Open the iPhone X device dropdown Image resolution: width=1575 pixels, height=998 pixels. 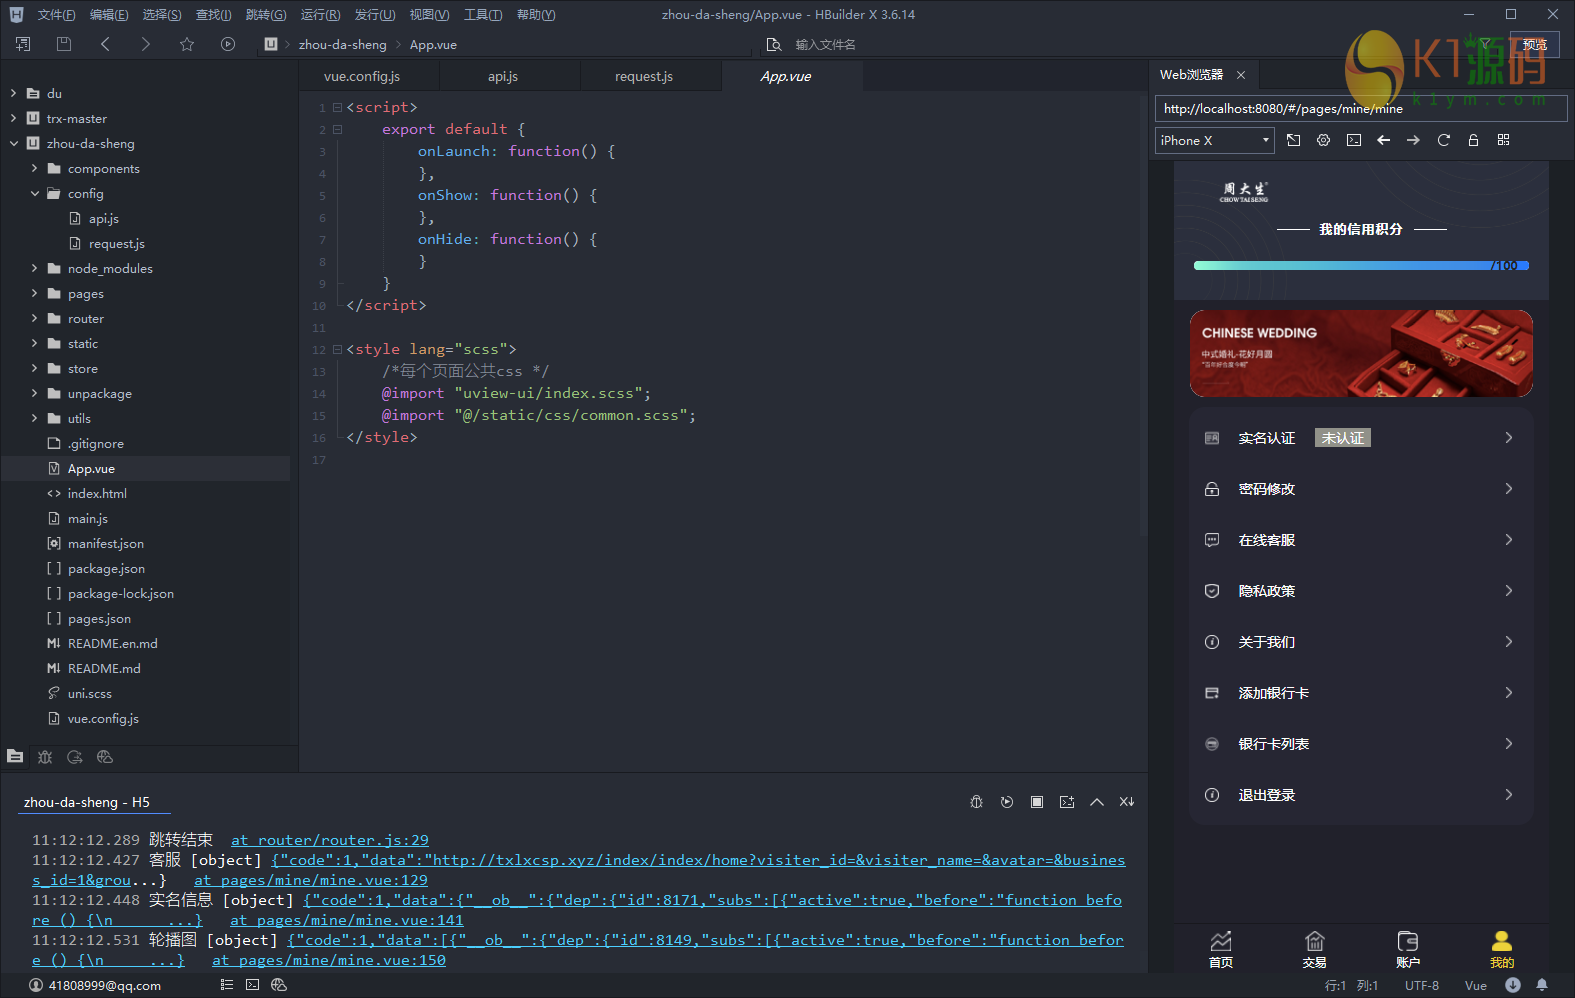[x=1214, y=141]
